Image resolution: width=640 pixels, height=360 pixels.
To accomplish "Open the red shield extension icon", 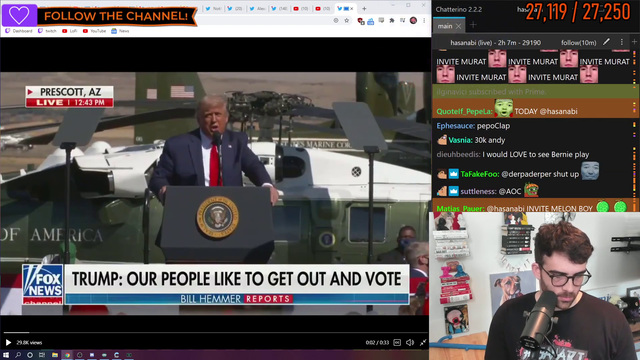I will 360,21.
